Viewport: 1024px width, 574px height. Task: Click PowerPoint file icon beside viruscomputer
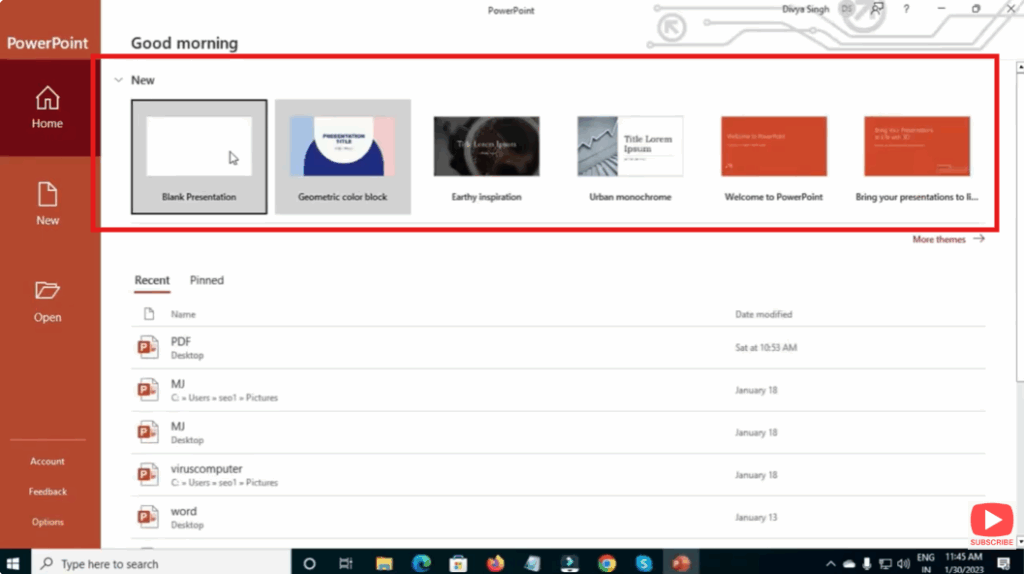click(x=148, y=475)
